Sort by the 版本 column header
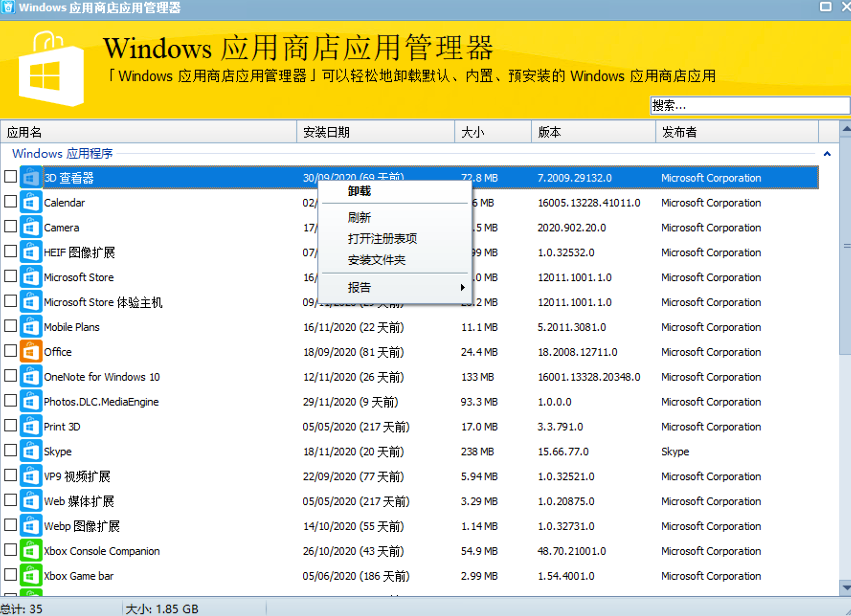The width and height of the screenshot is (851, 616). (x=593, y=132)
